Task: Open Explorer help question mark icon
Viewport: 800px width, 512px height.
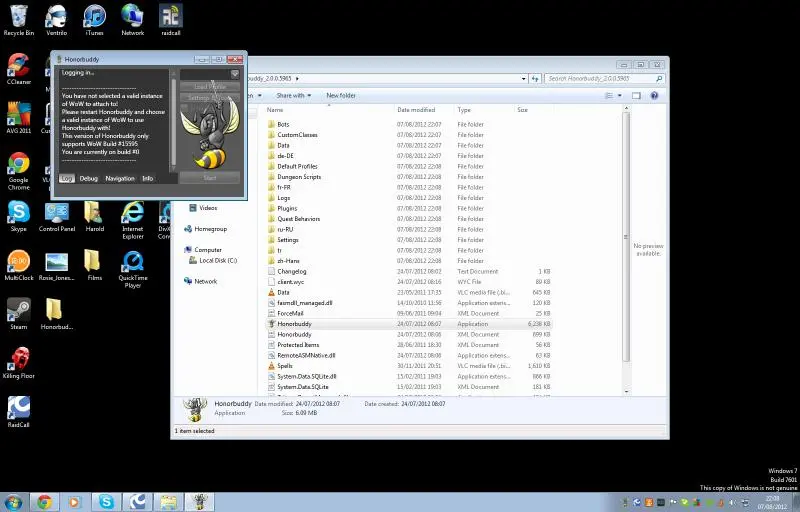Action: 654,95
